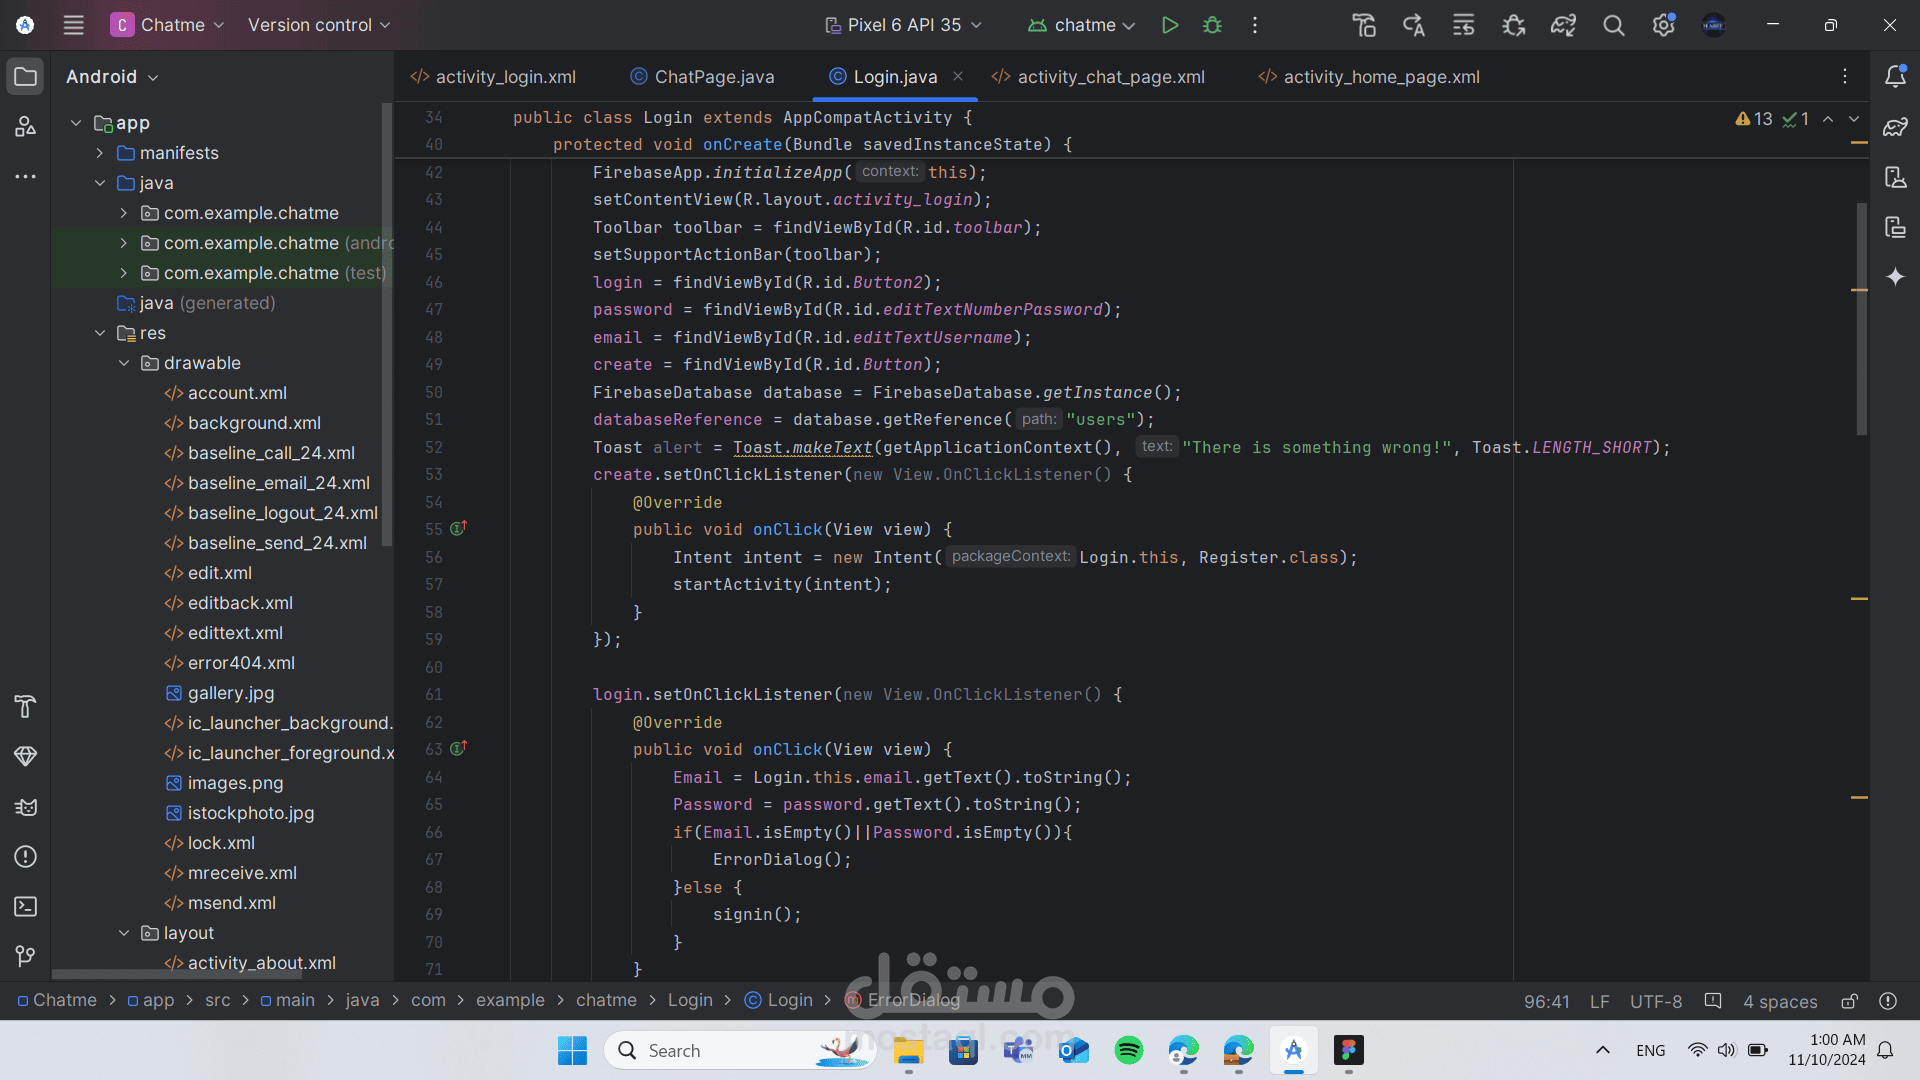
Task: Expand the manifests folder
Action: (100, 153)
